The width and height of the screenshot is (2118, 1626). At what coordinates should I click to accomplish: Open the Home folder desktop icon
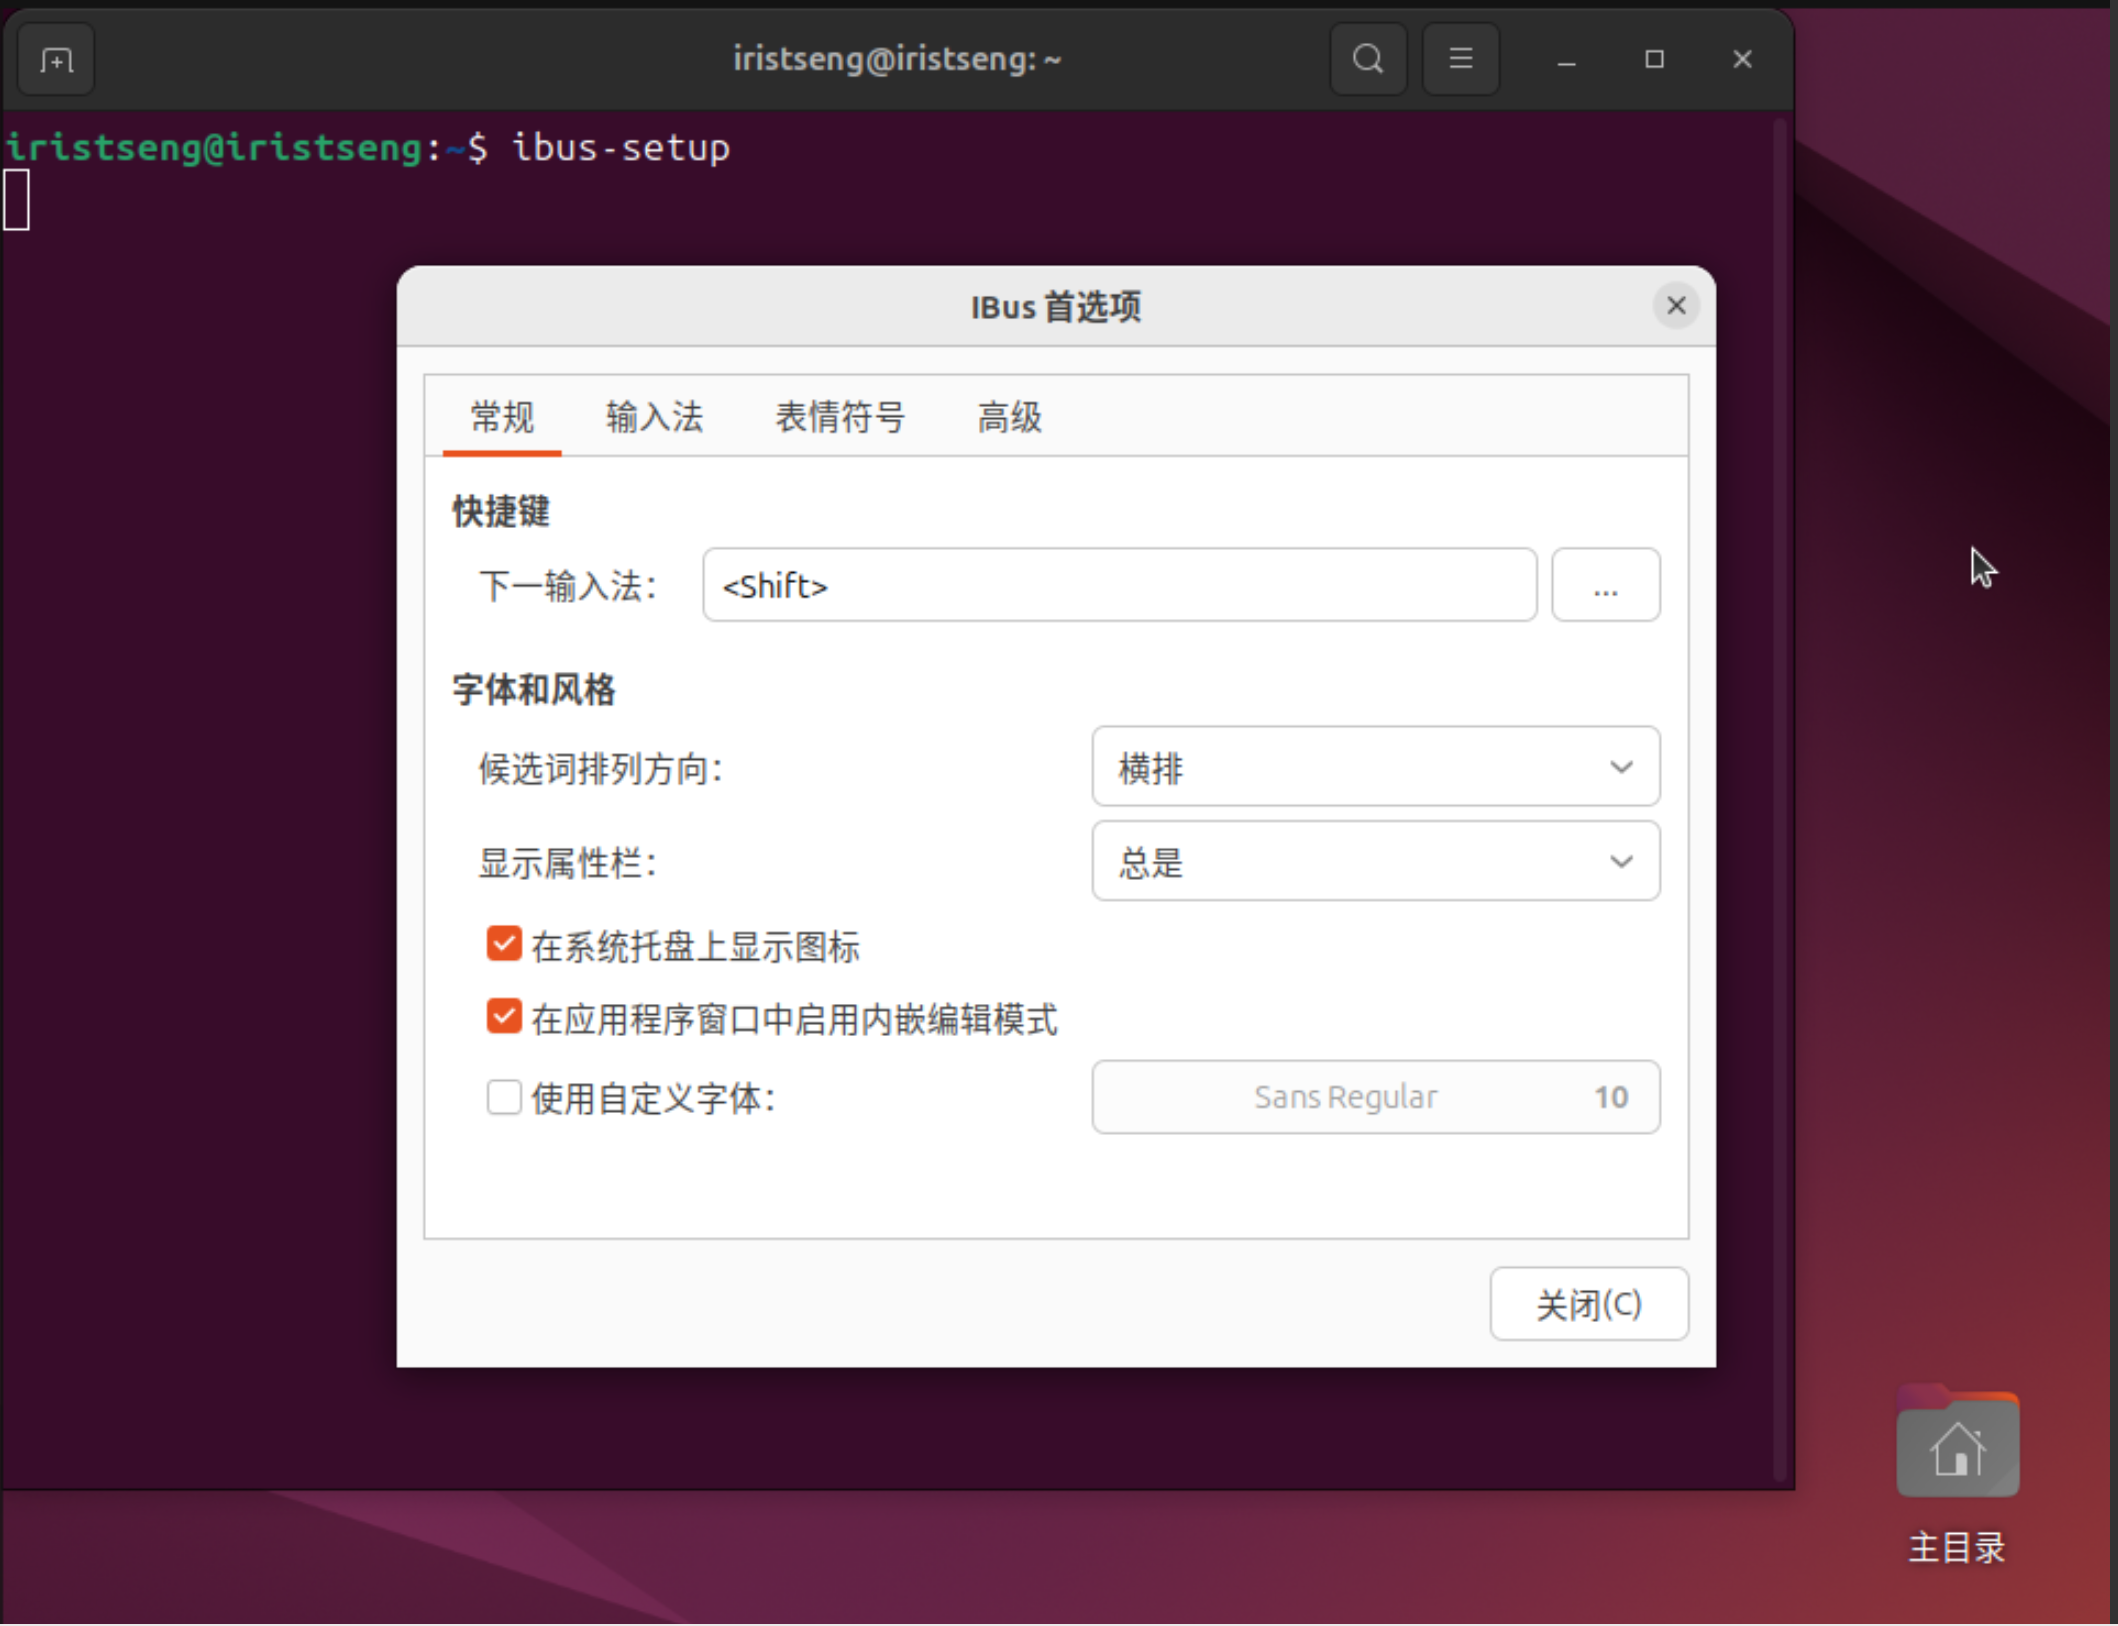[x=1956, y=1447]
